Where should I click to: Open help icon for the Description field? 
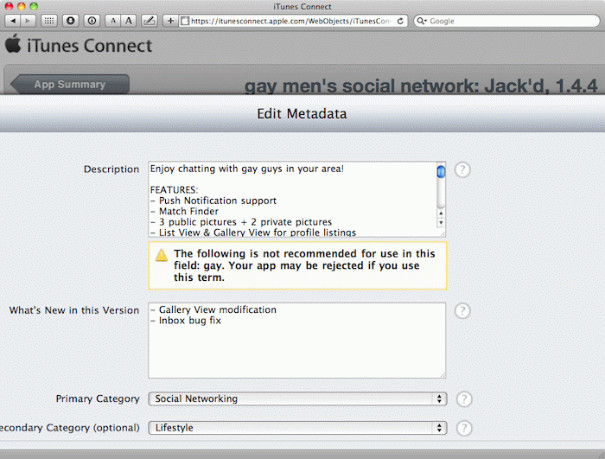pos(462,170)
